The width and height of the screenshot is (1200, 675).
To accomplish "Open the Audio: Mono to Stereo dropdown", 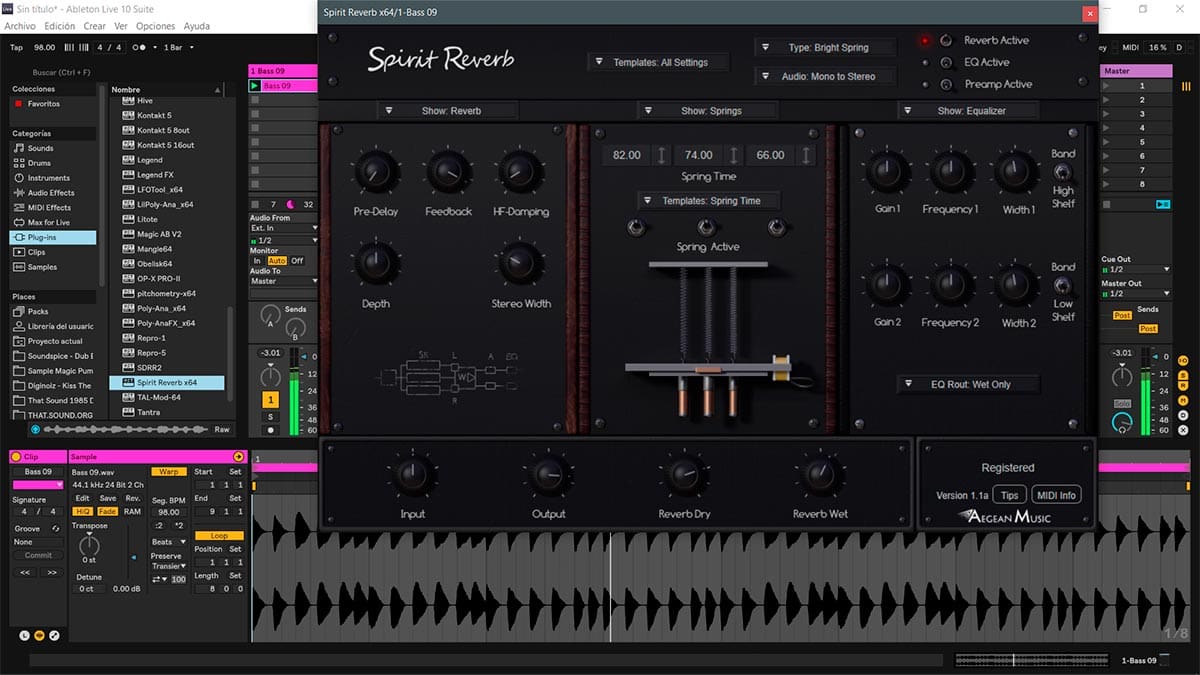I will (826, 76).
